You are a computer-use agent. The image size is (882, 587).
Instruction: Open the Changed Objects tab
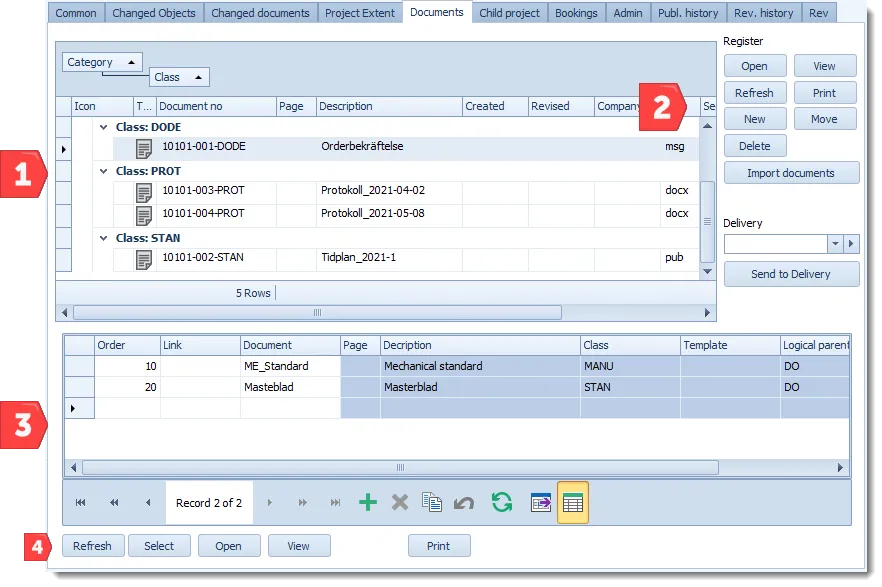point(154,13)
